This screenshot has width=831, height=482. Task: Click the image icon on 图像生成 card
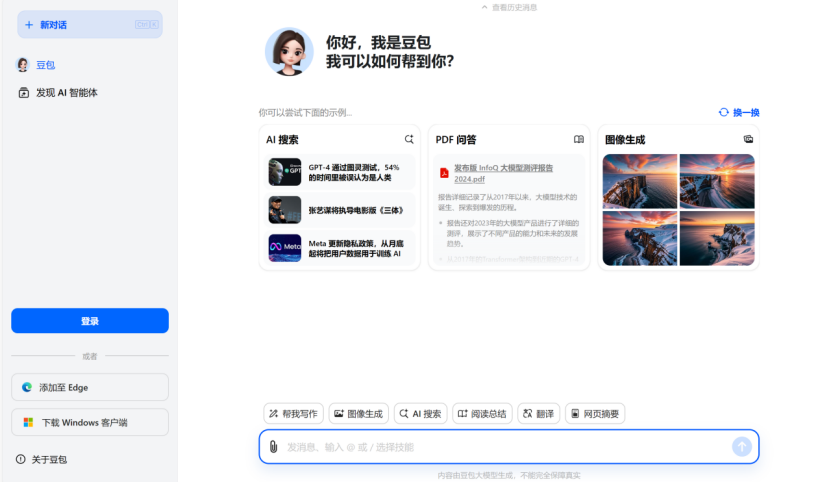coord(748,139)
